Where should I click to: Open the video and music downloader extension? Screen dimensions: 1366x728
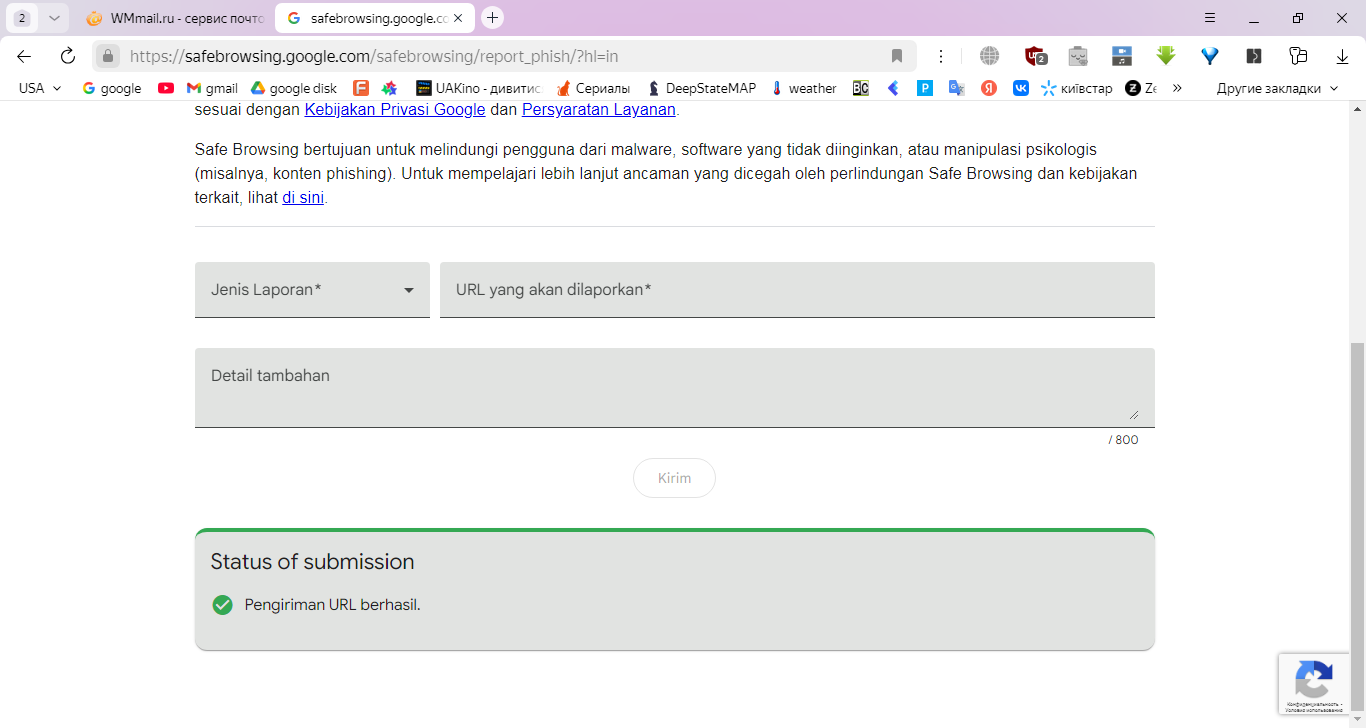(x=1122, y=56)
